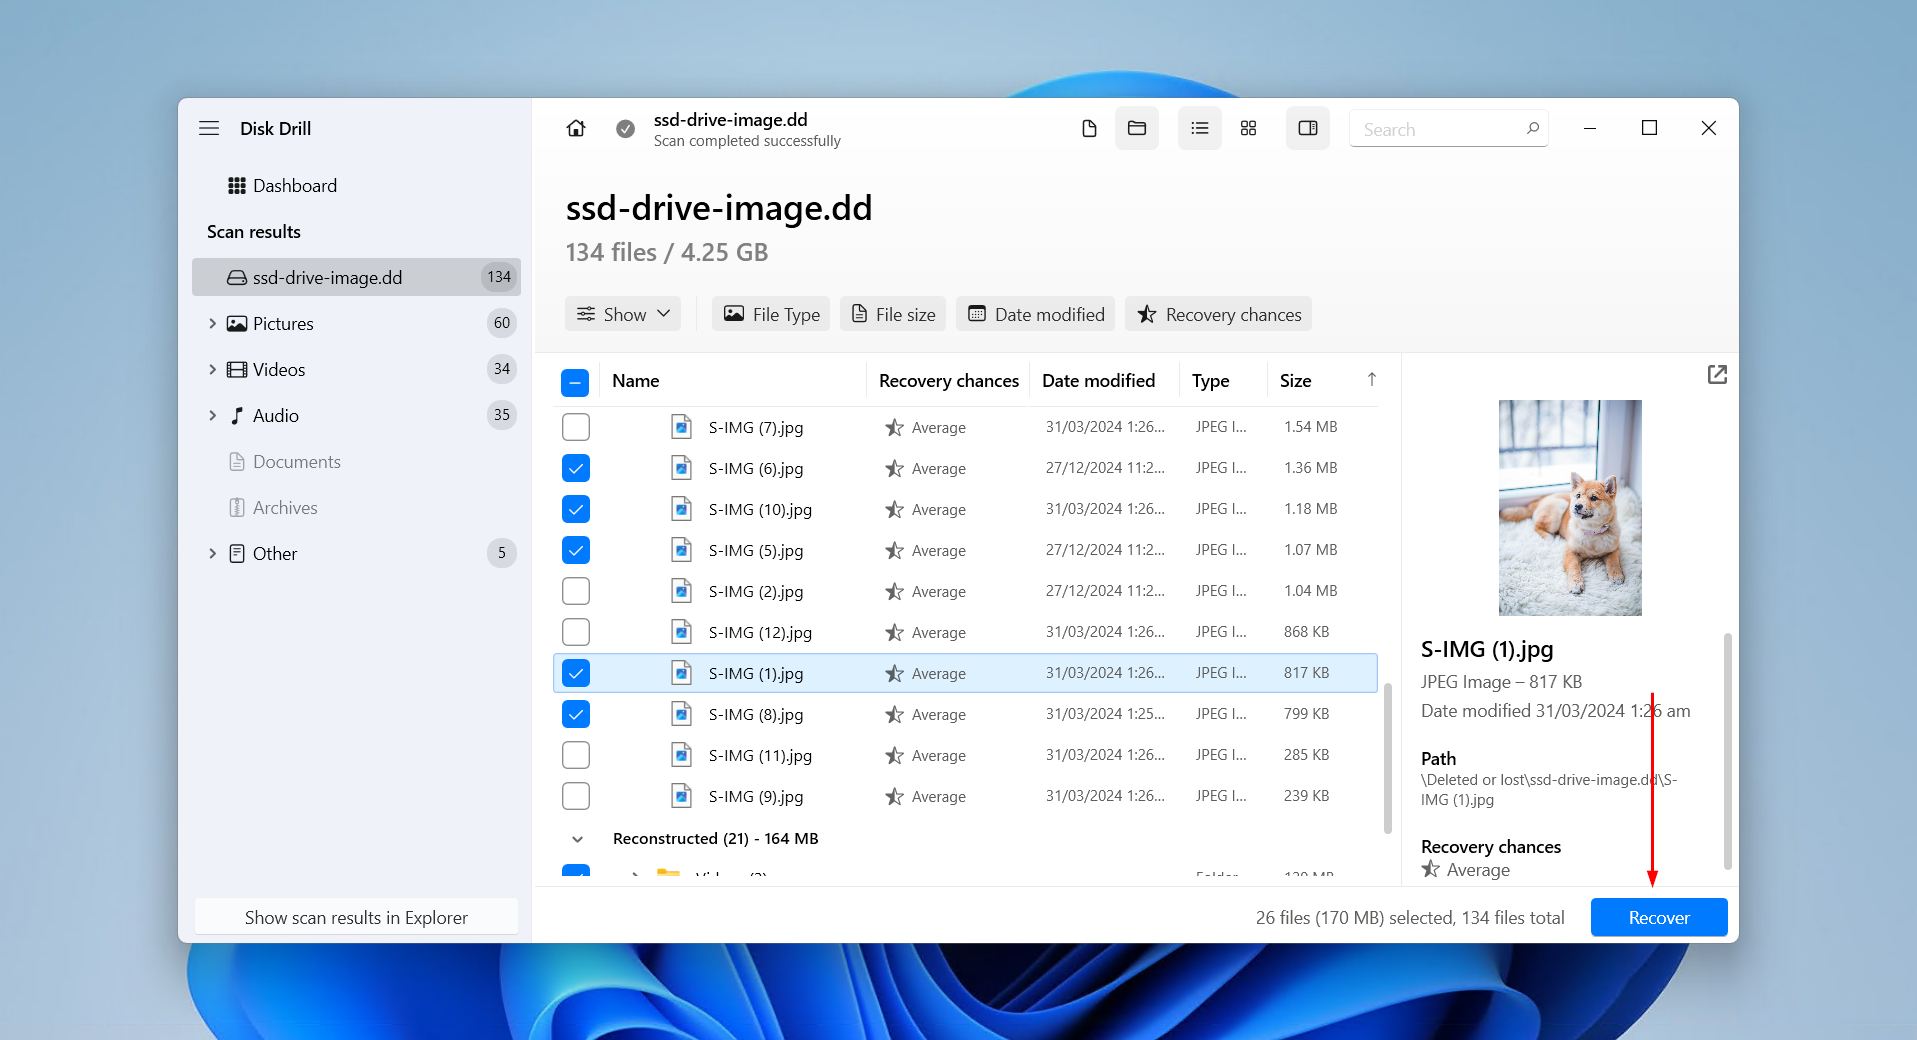Open the Date modified filter

[1036, 314]
